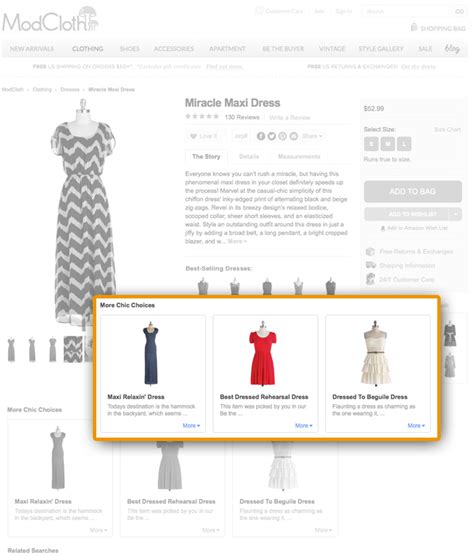474x556 pixels.
Task: Click Add to Amazon Wish List link
Action: point(417,228)
